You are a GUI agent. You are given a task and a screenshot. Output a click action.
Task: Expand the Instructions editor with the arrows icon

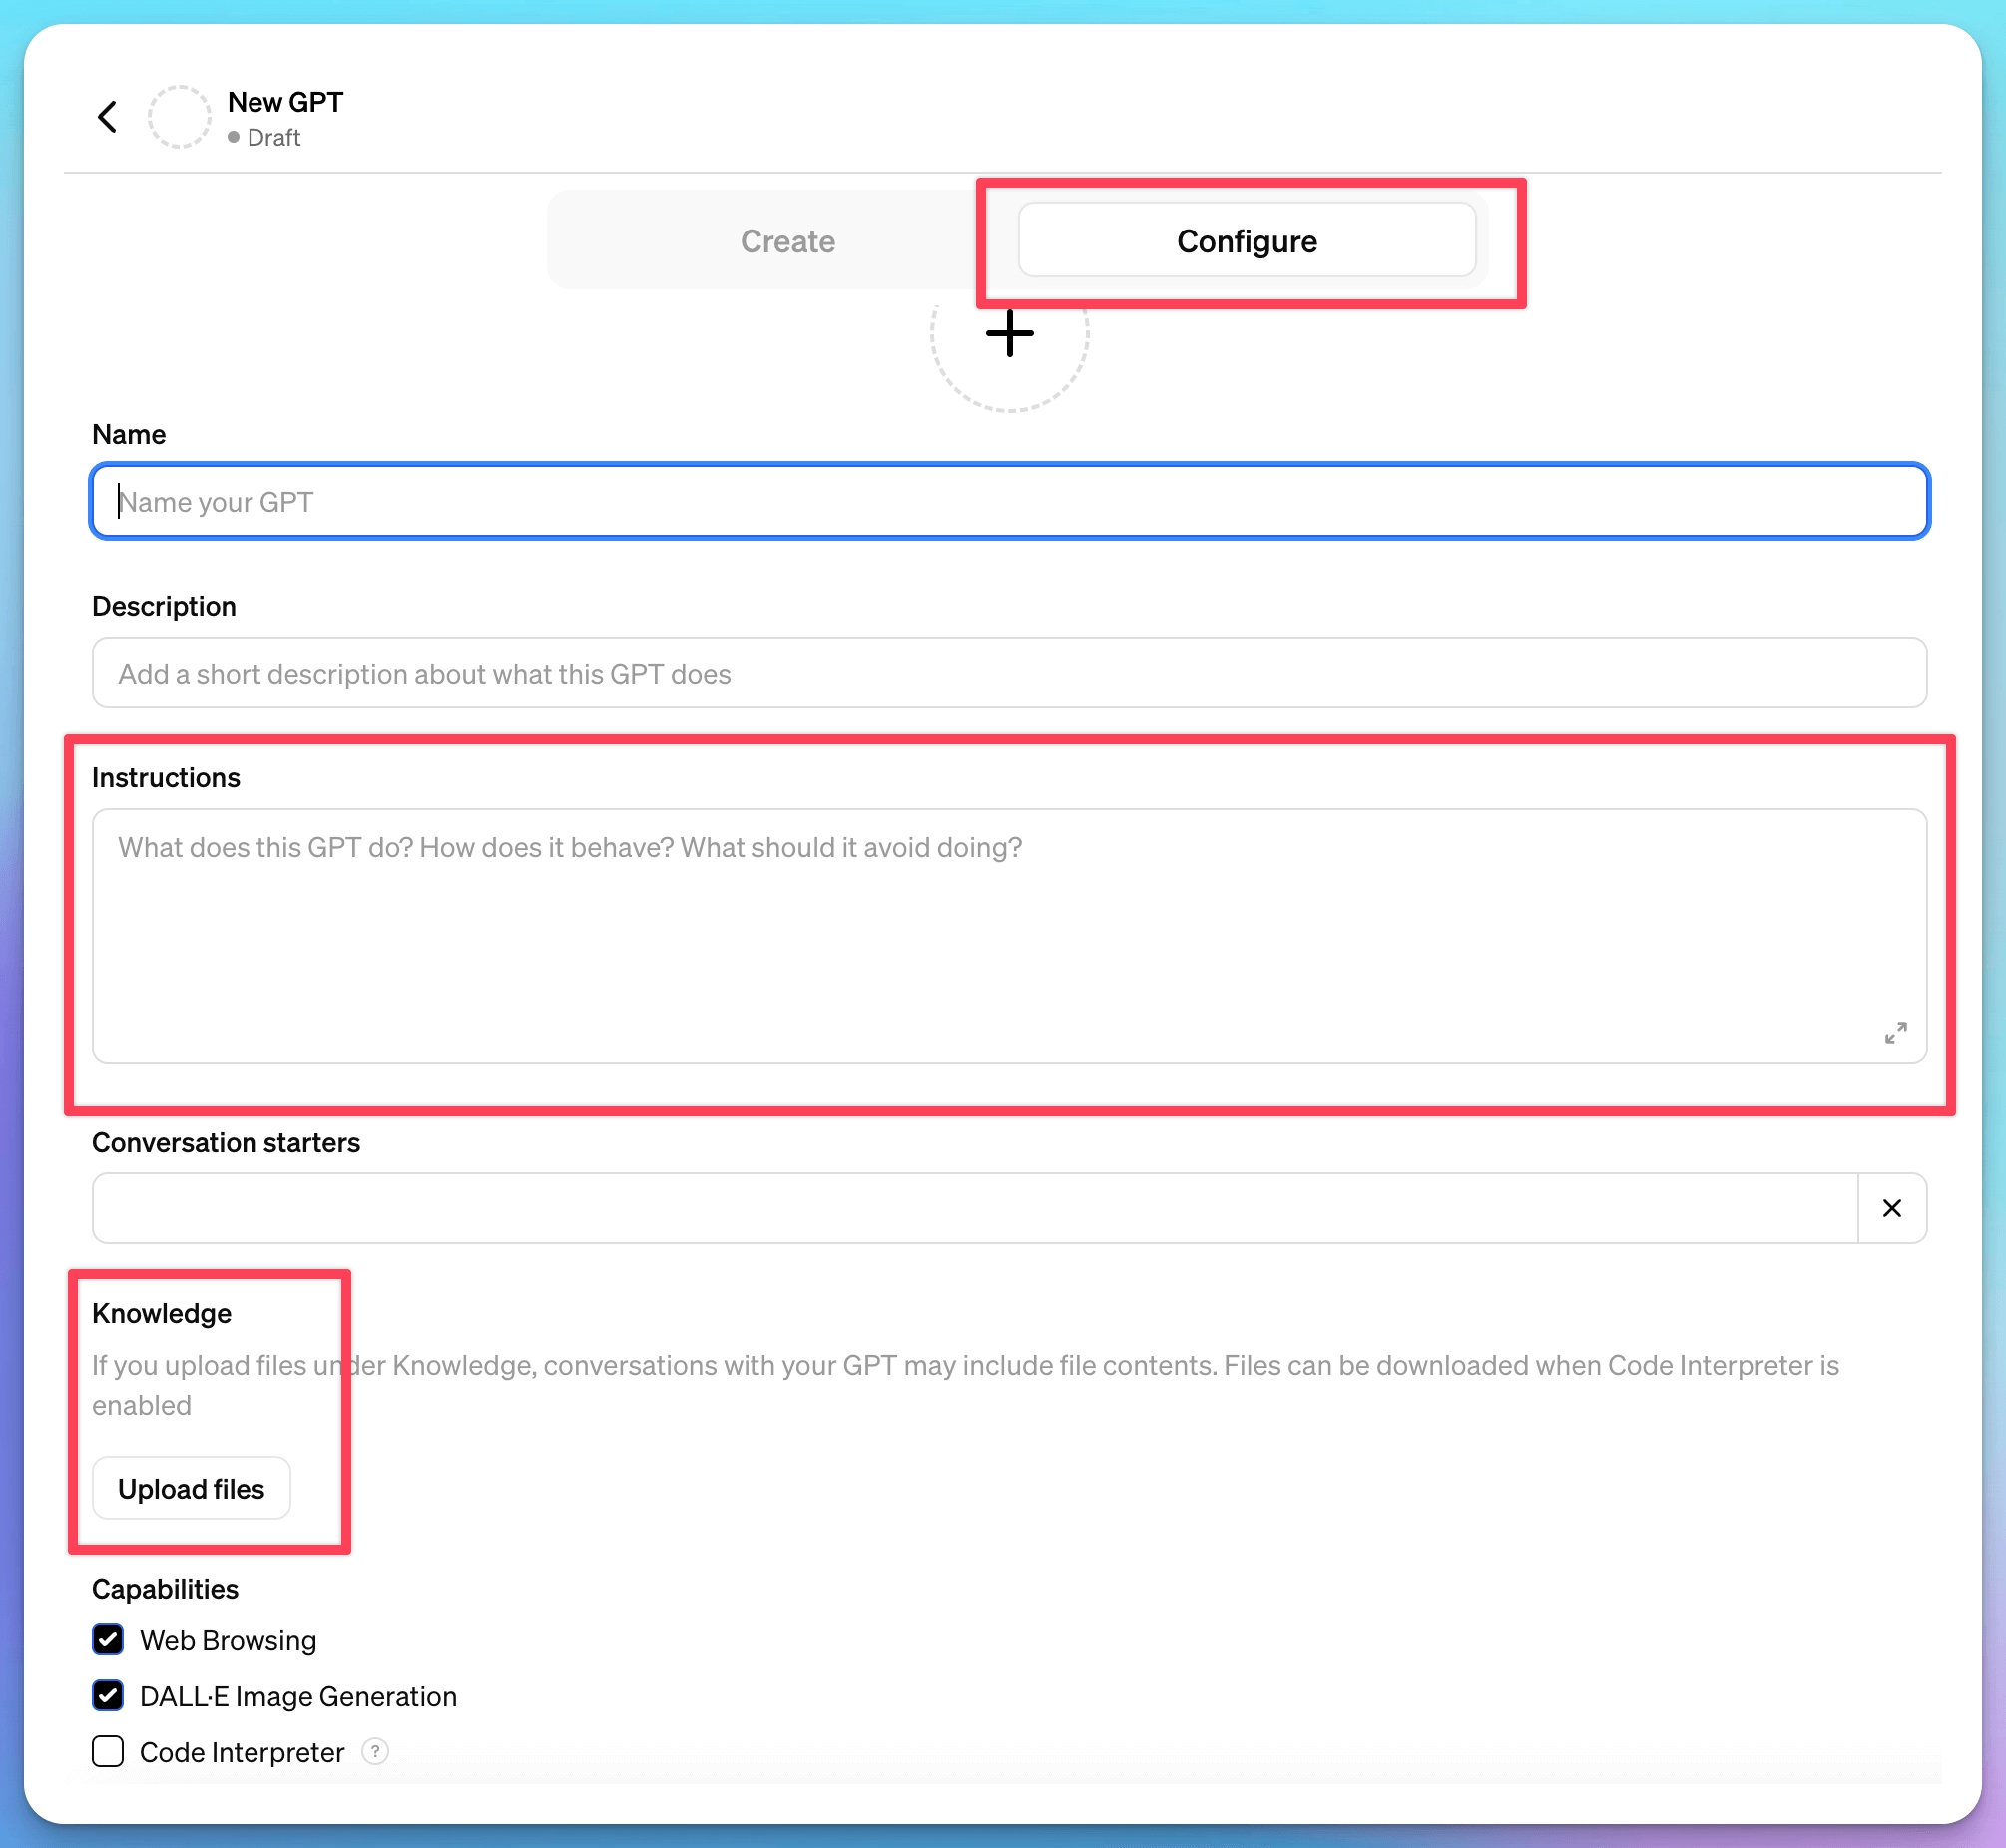click(1895, 1032)
